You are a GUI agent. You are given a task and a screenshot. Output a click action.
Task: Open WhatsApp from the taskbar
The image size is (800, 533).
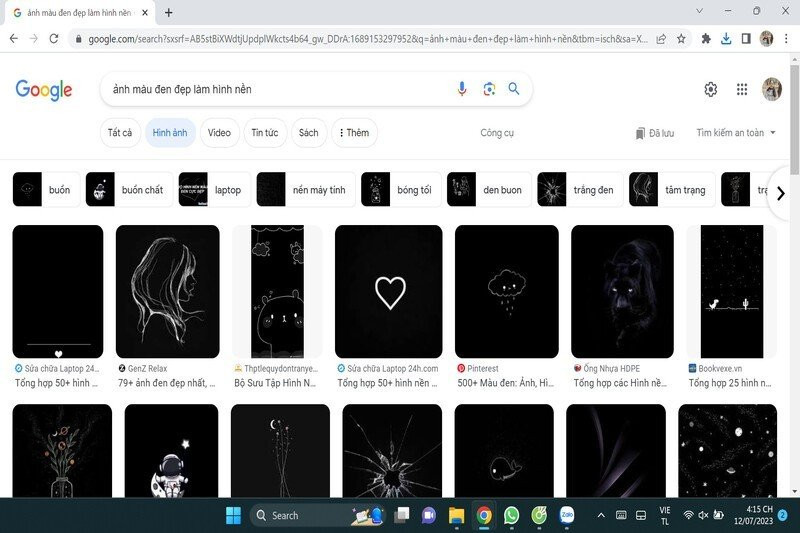pos(511,516)
